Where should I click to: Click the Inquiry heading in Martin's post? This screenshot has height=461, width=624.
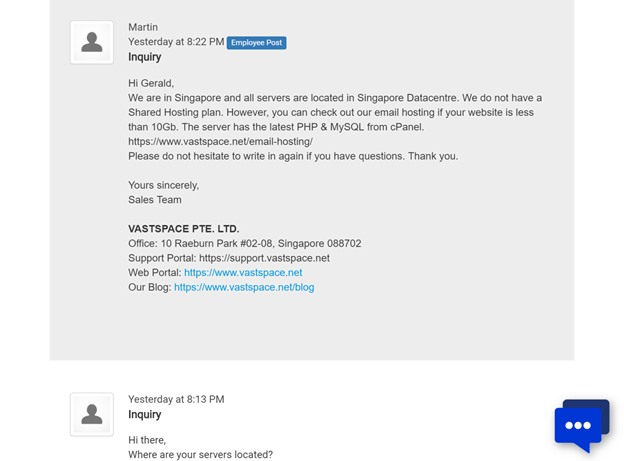144,57
